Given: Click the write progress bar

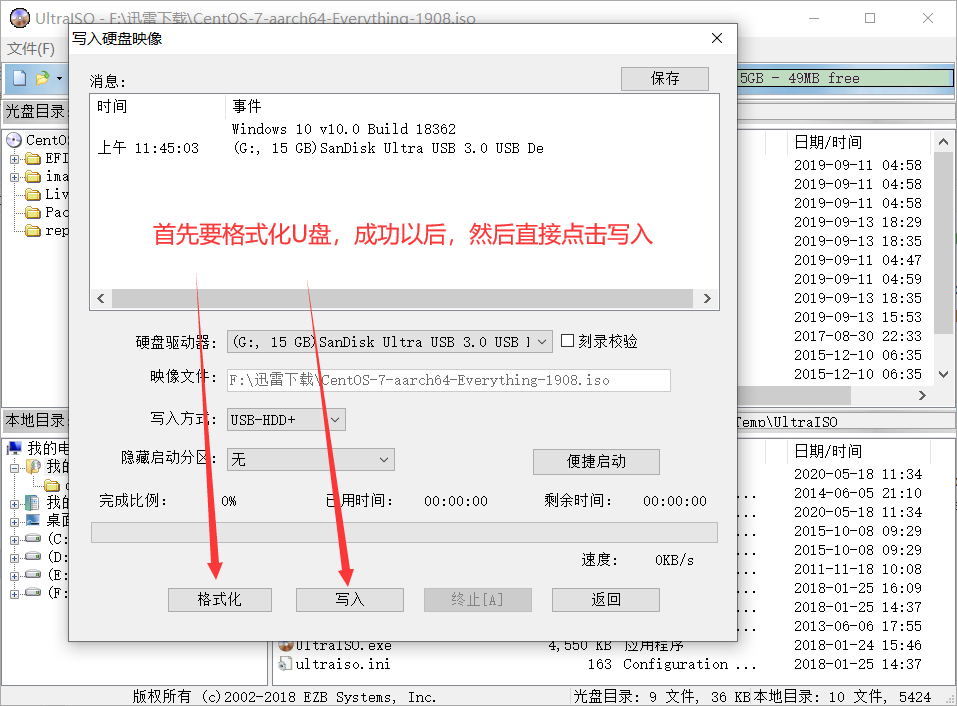Looking at the screenshot, I should (404, 532).
